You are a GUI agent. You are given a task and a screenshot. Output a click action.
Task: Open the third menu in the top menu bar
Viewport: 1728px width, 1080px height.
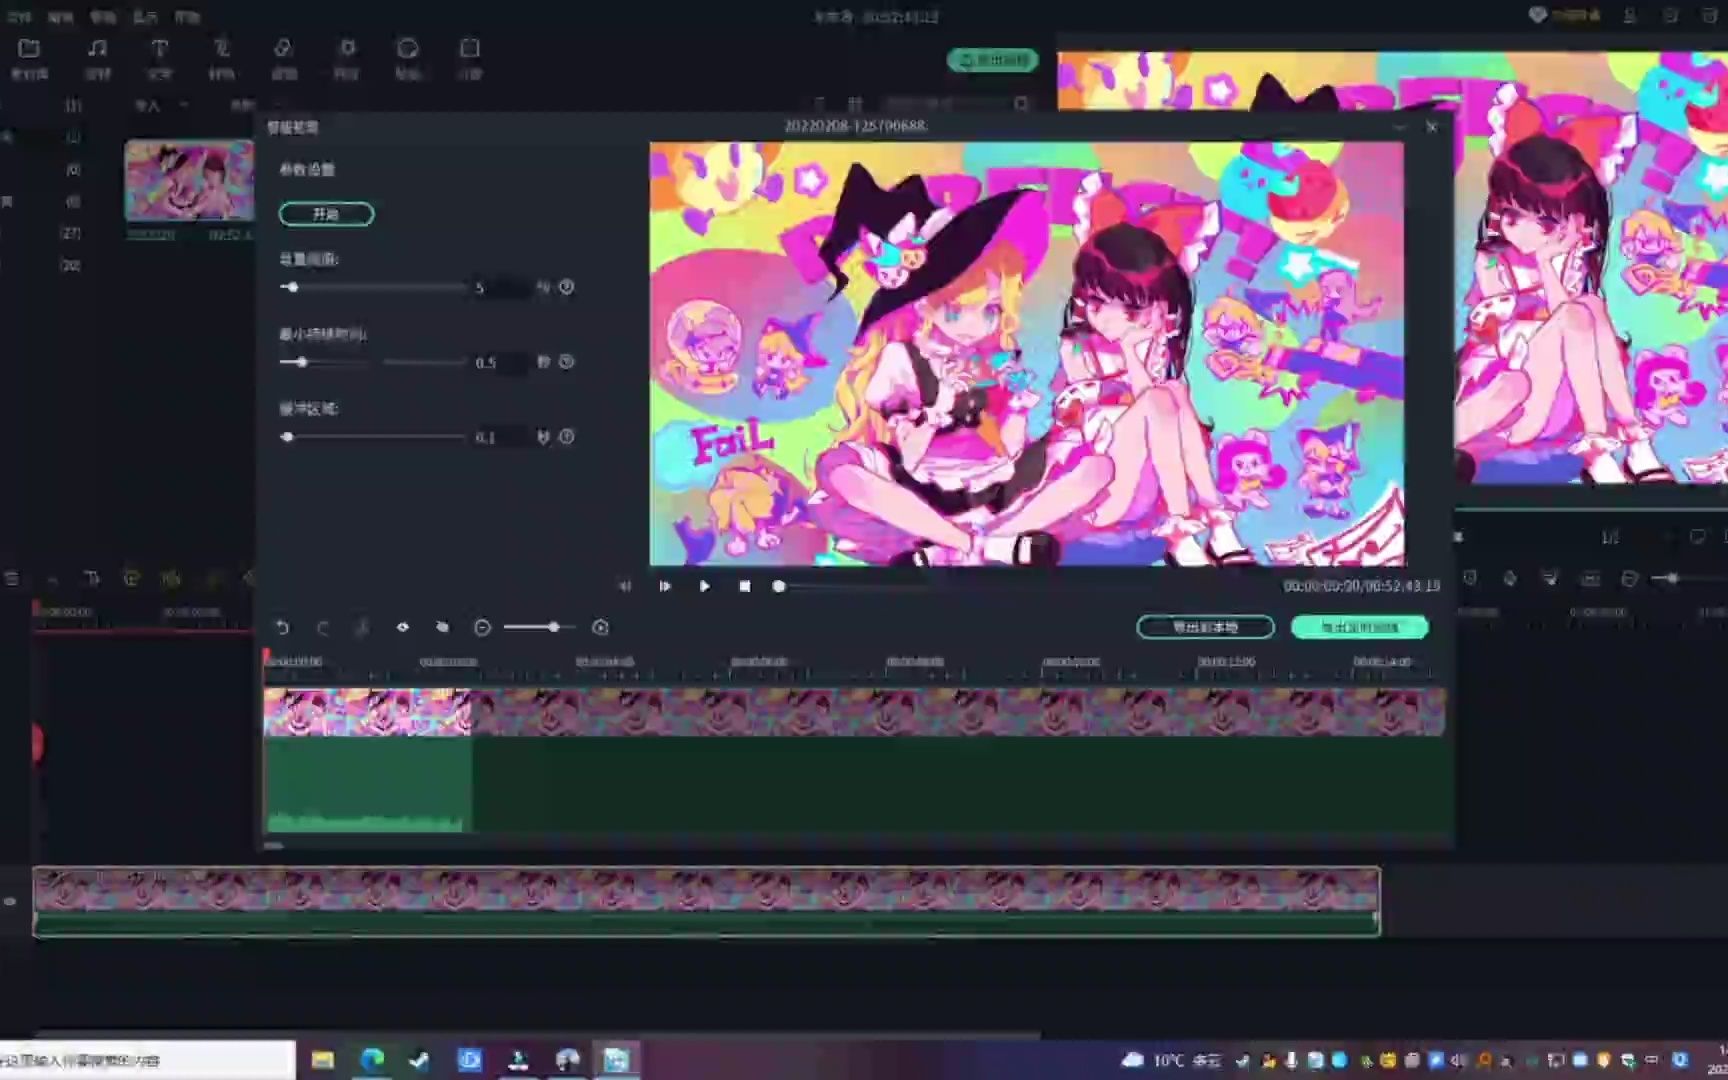pyautogui.click(x=103, y=17)
